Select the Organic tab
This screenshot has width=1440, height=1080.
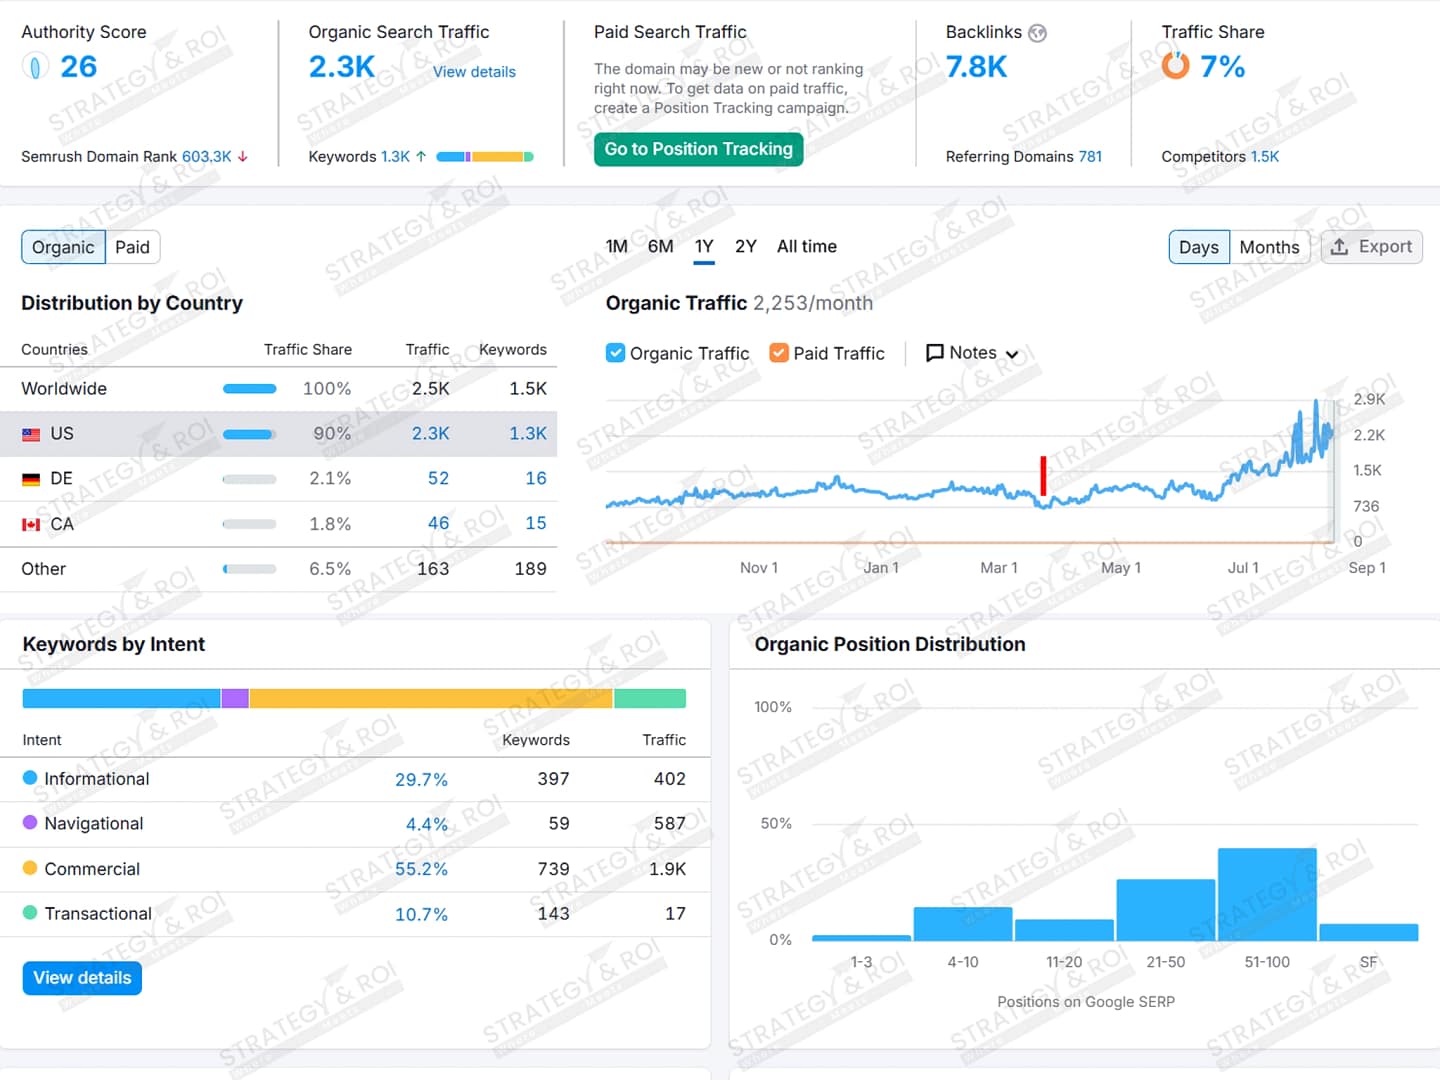coord(63,247)
